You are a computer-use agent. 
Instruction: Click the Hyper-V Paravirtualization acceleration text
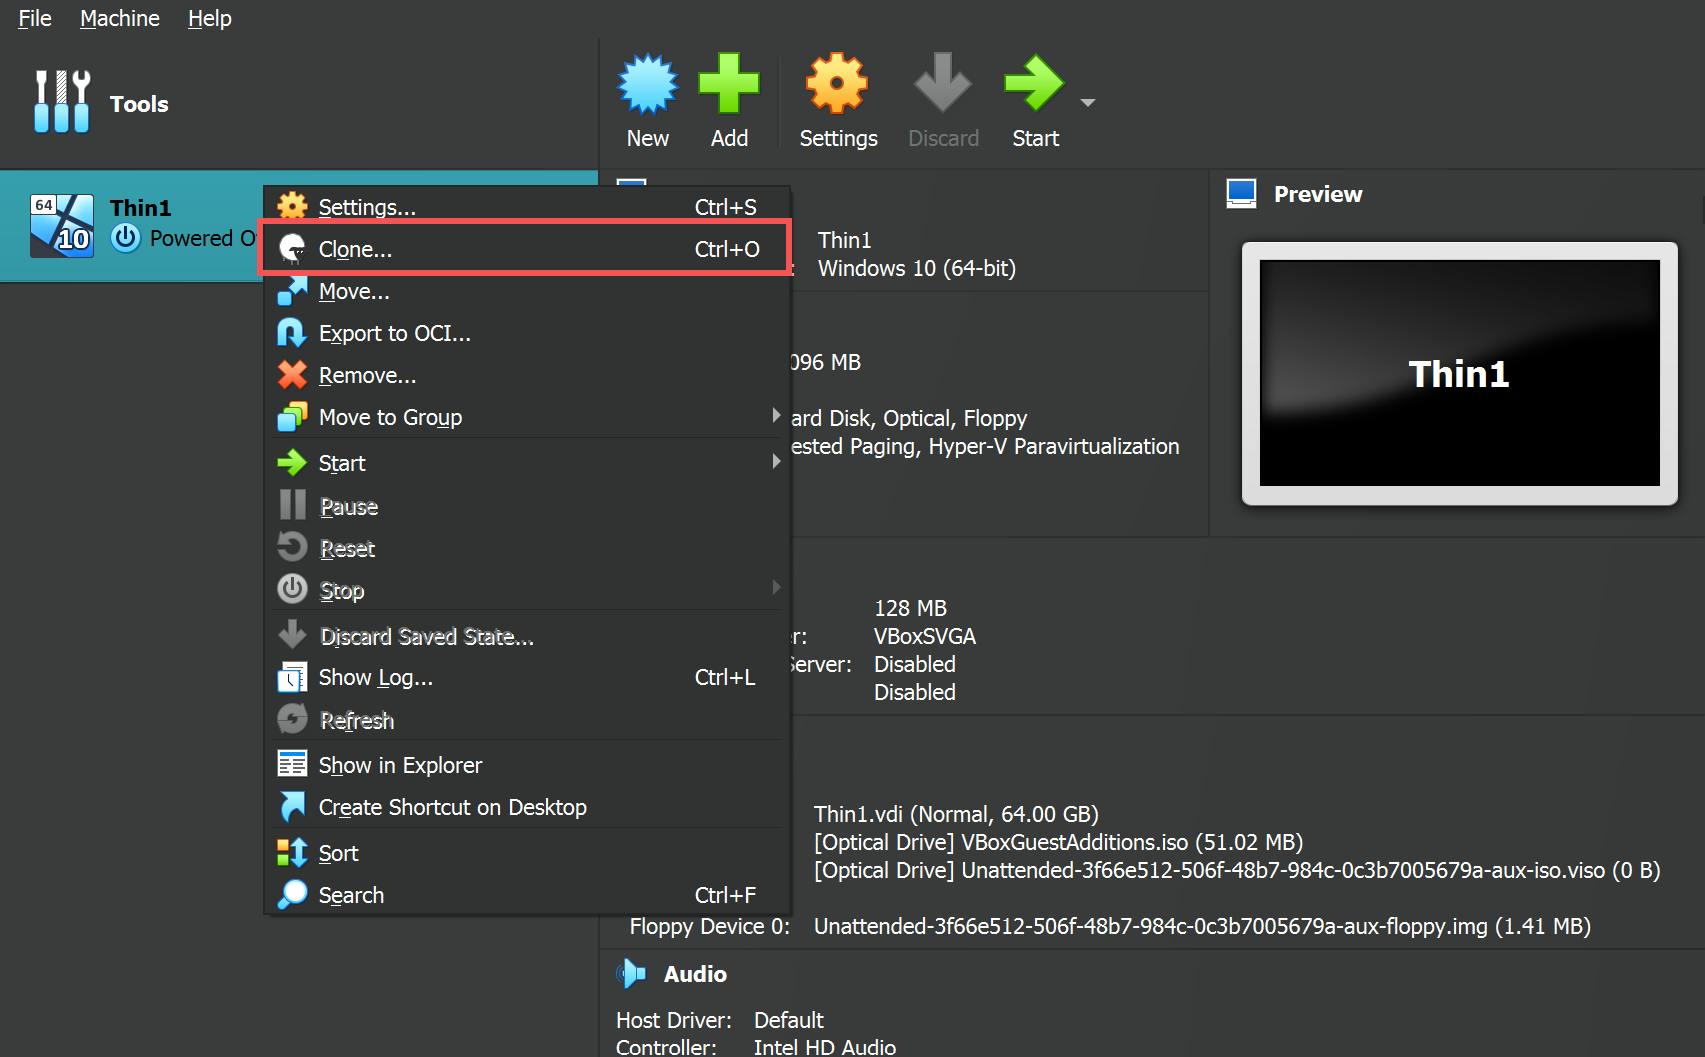(1054, 446)
